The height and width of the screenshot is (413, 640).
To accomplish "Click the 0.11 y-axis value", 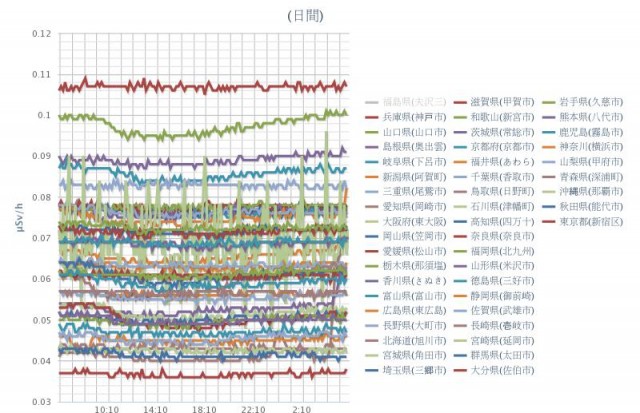I will pos(42,75).
